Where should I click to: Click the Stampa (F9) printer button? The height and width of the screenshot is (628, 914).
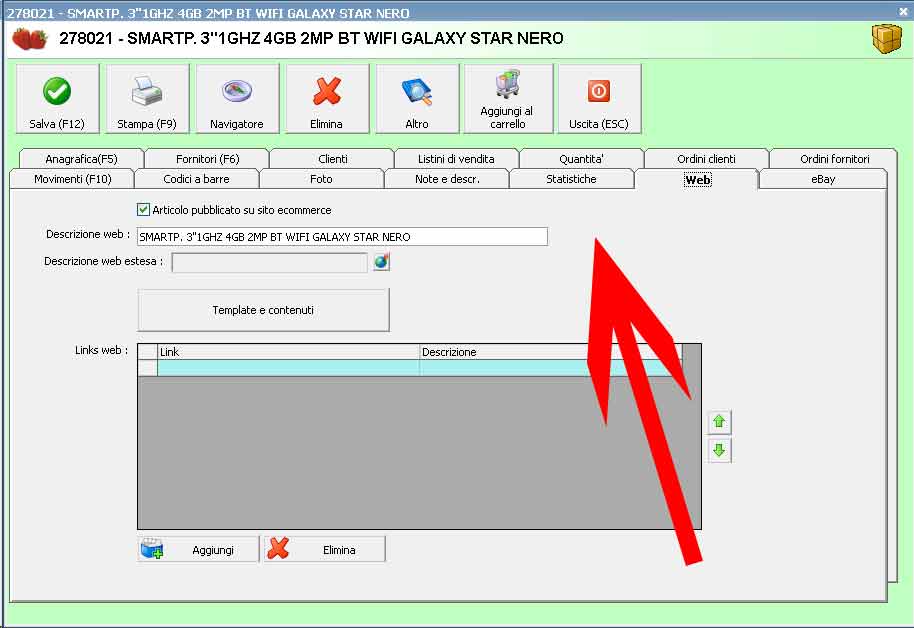tap(147, 99)
